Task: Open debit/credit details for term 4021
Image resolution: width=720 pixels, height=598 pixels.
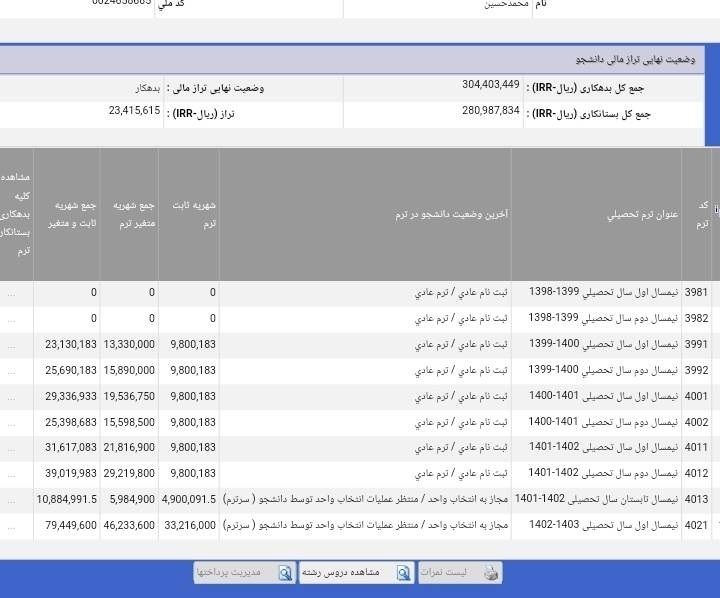Action: point(11,527)
